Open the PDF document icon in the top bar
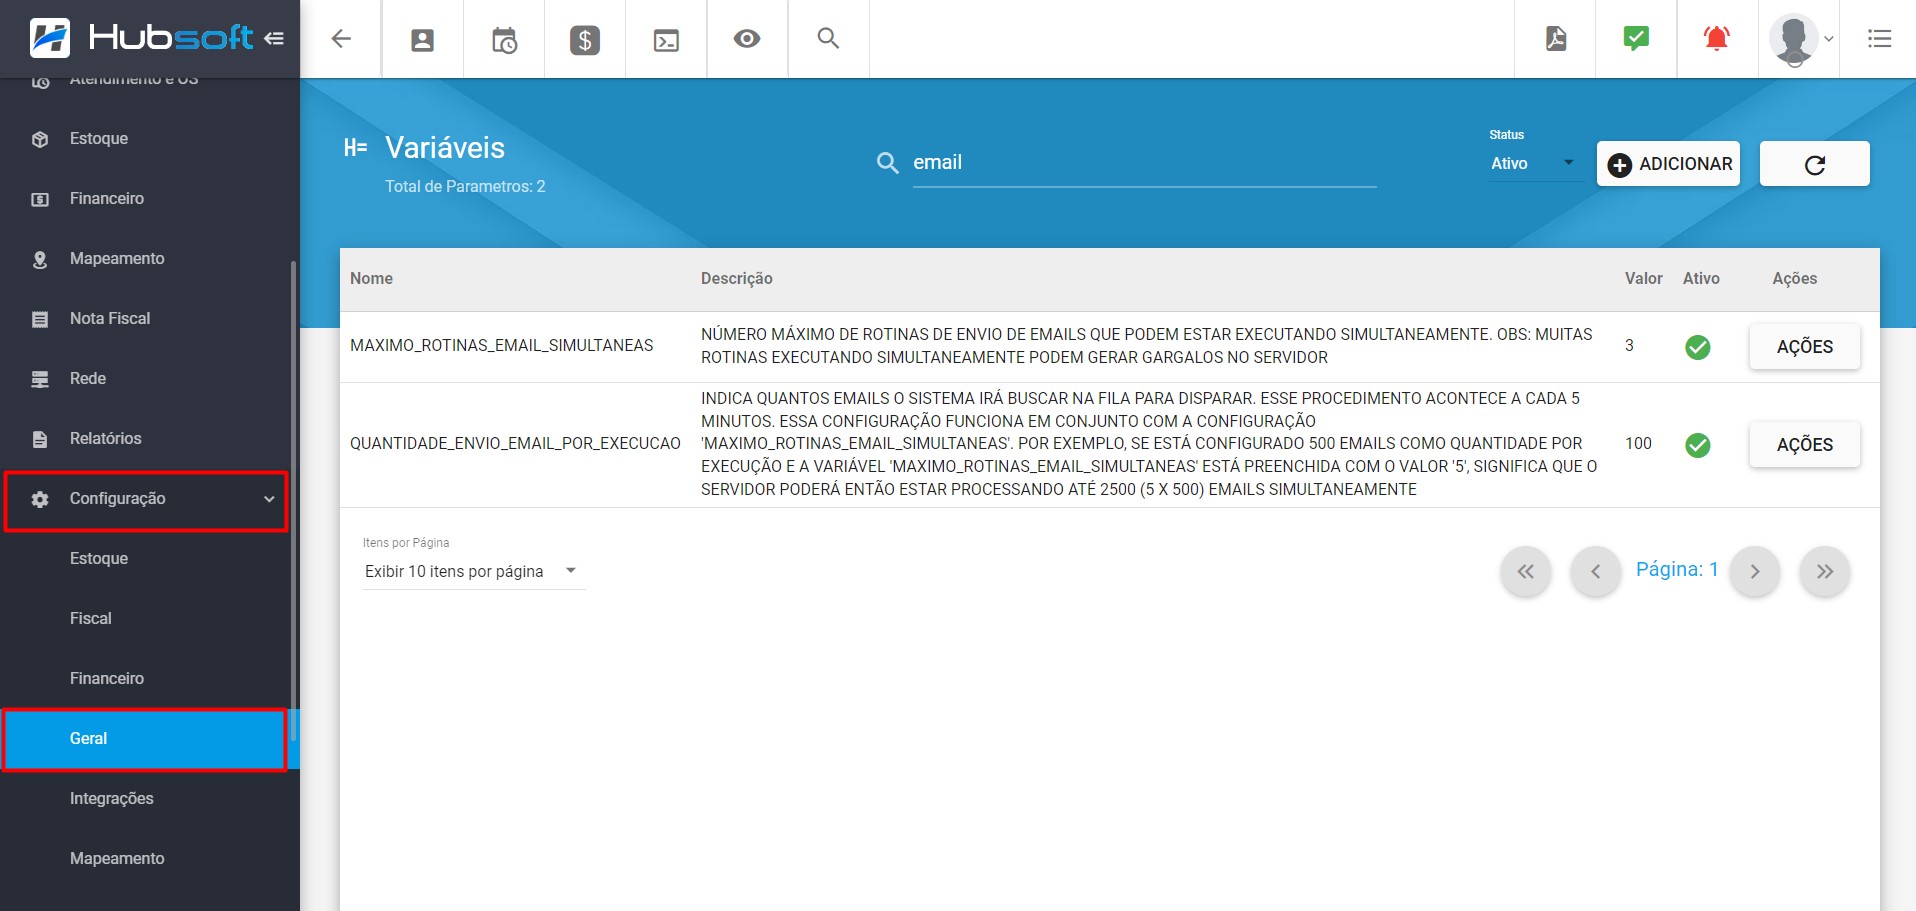Viewport: 1916px width, 911px height. pyautogui.click(x=1556, y=39)
